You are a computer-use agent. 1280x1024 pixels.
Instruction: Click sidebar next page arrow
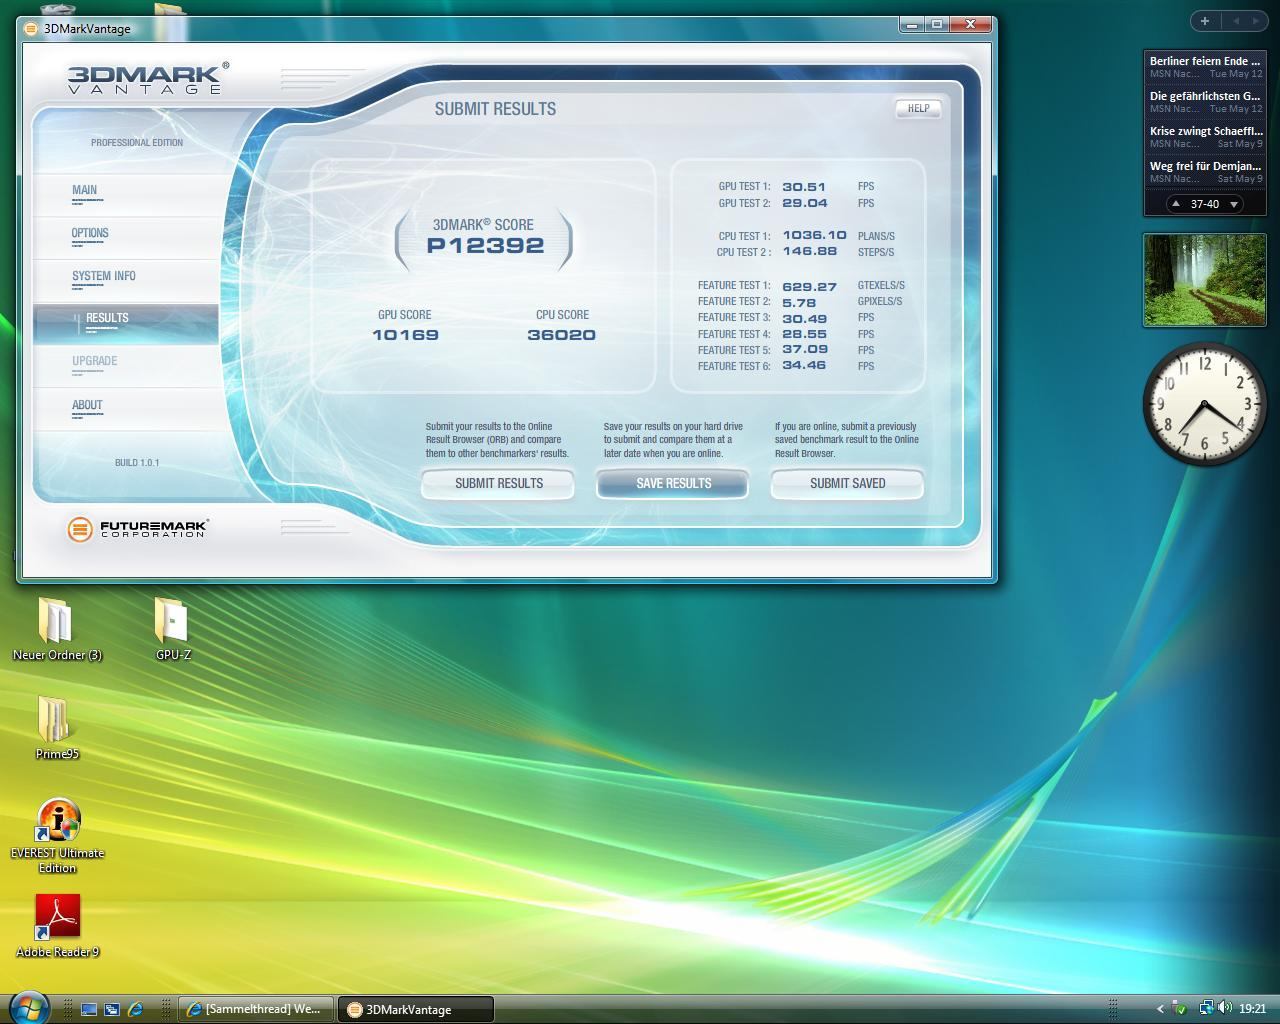1257,20
